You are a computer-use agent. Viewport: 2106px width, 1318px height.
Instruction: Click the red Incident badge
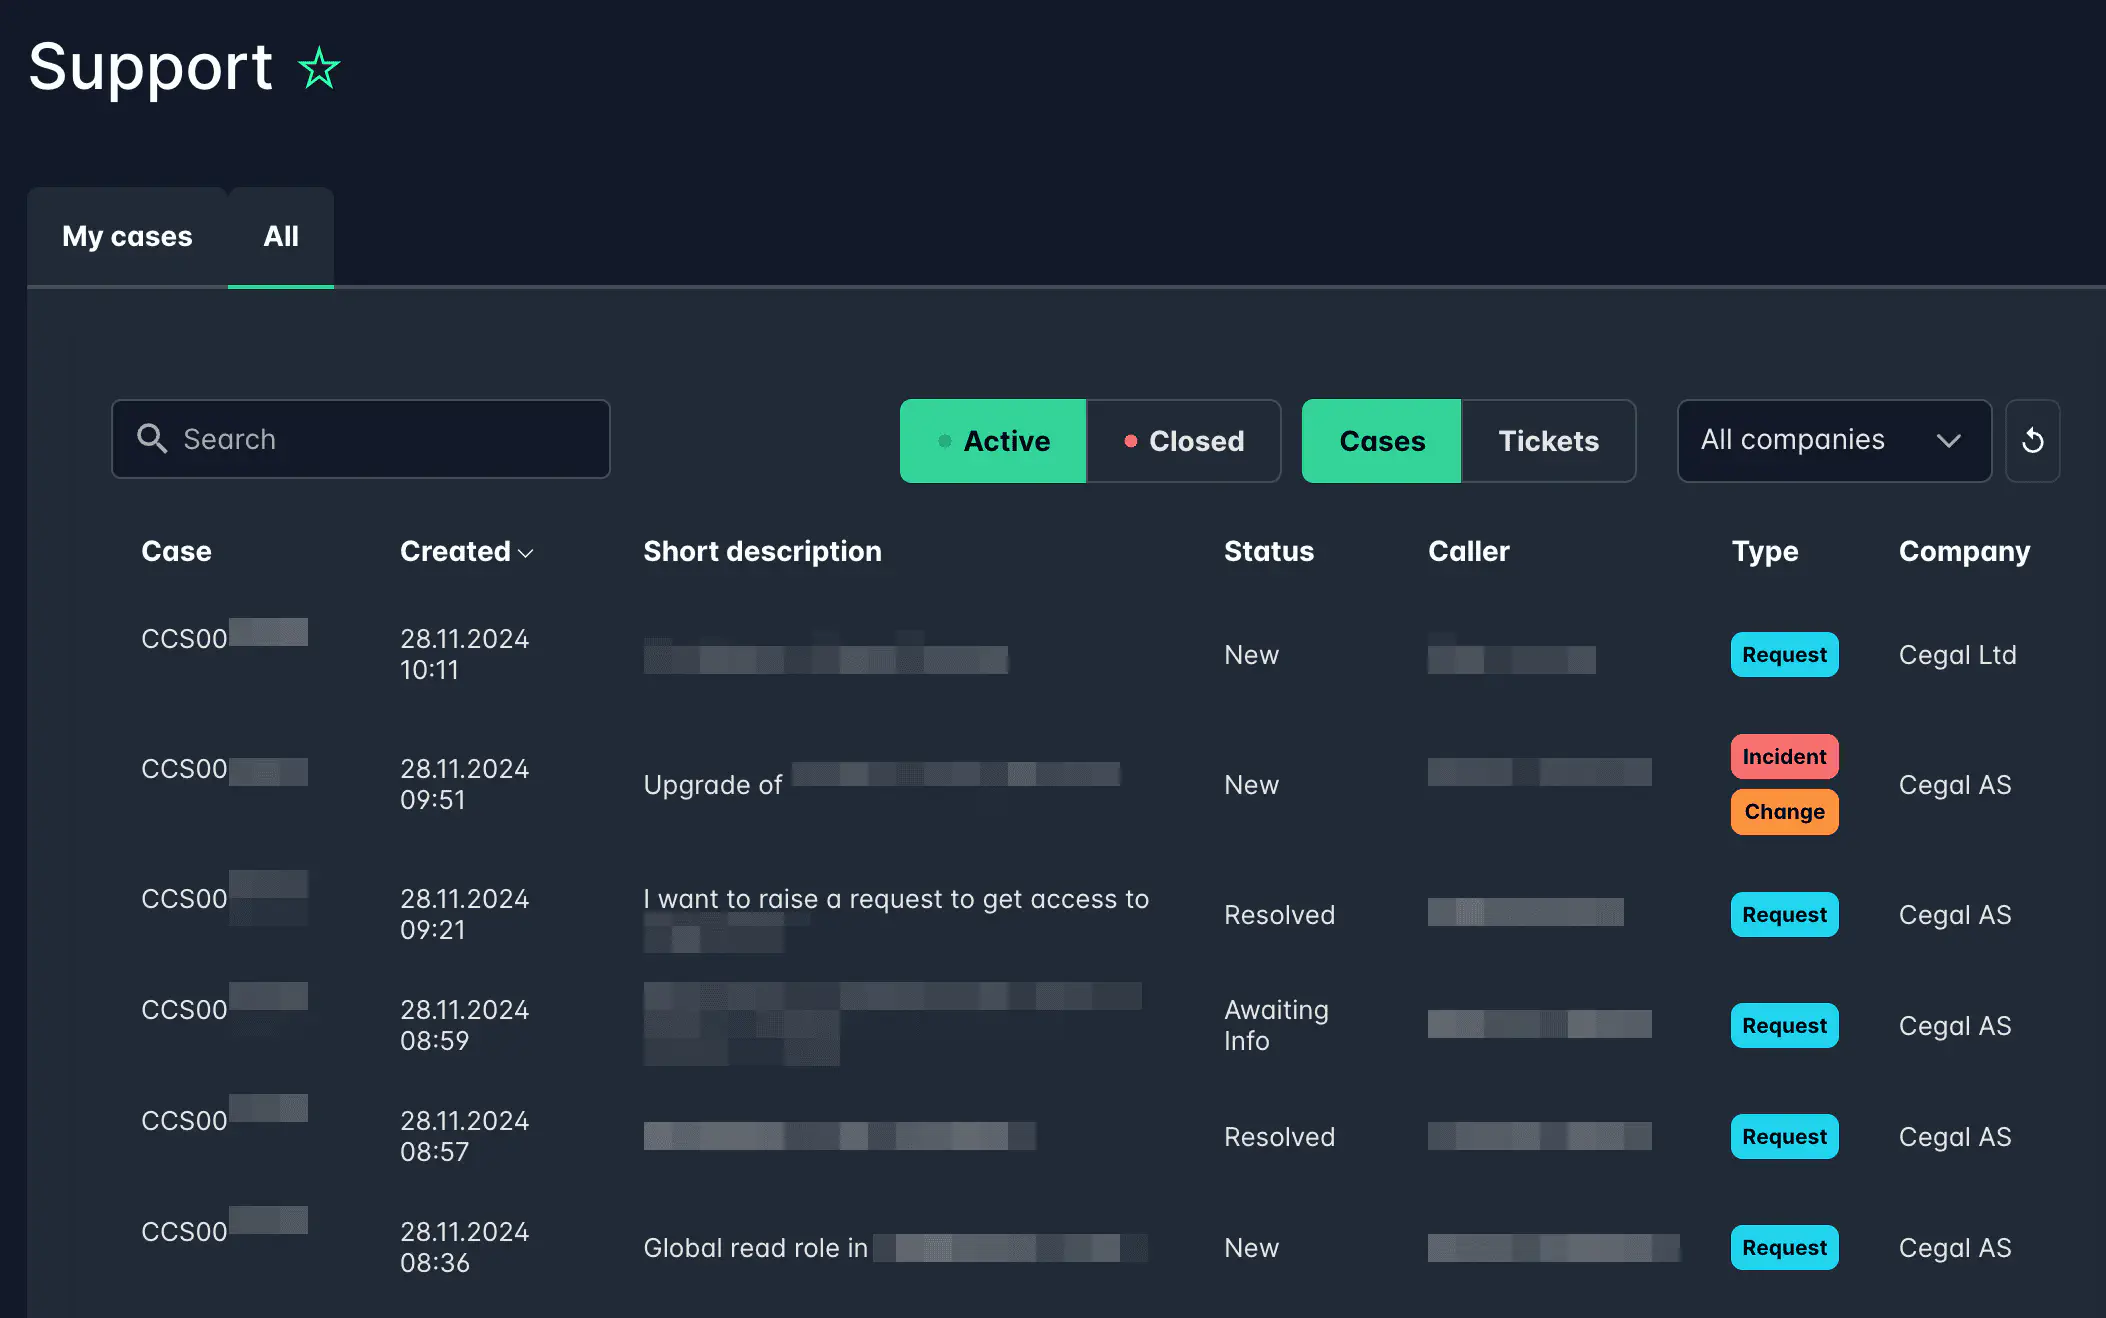[x=1784, y=756]
